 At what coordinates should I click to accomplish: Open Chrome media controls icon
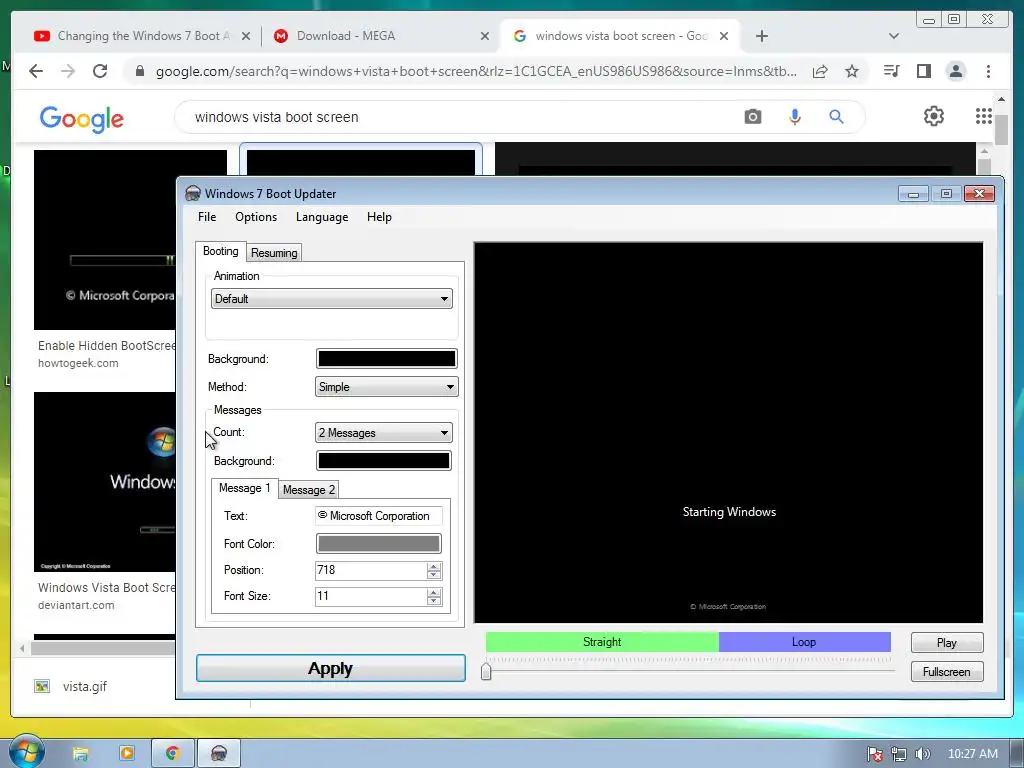pos(891,71)
